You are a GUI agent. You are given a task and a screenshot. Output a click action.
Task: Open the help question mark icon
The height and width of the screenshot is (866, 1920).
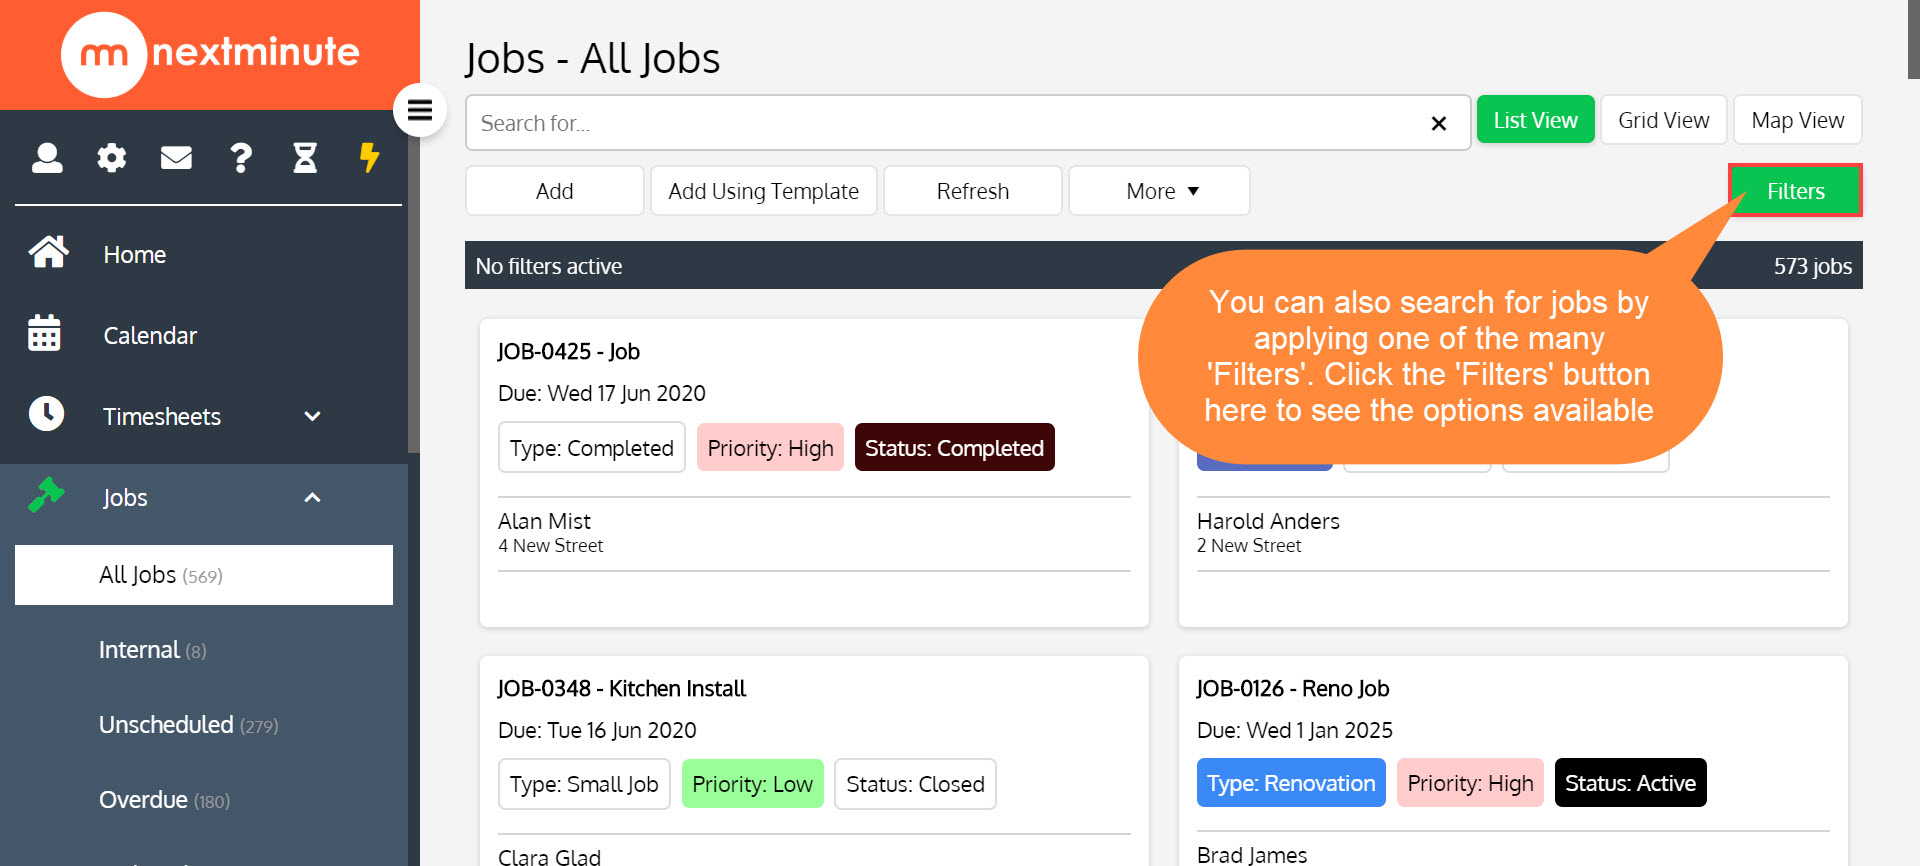[241, 158]
